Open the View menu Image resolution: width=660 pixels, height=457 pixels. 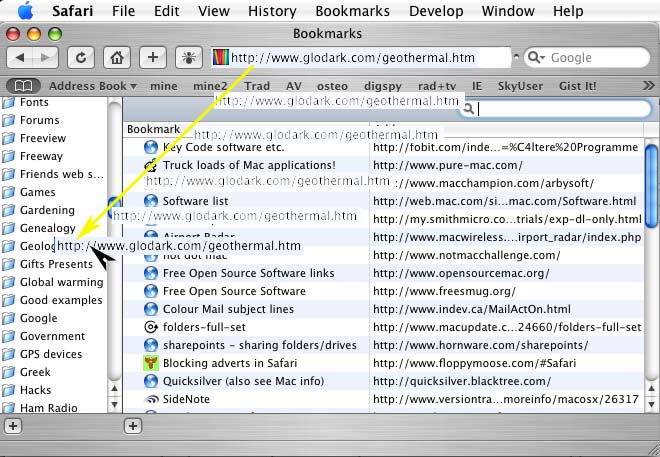(213, 11)
